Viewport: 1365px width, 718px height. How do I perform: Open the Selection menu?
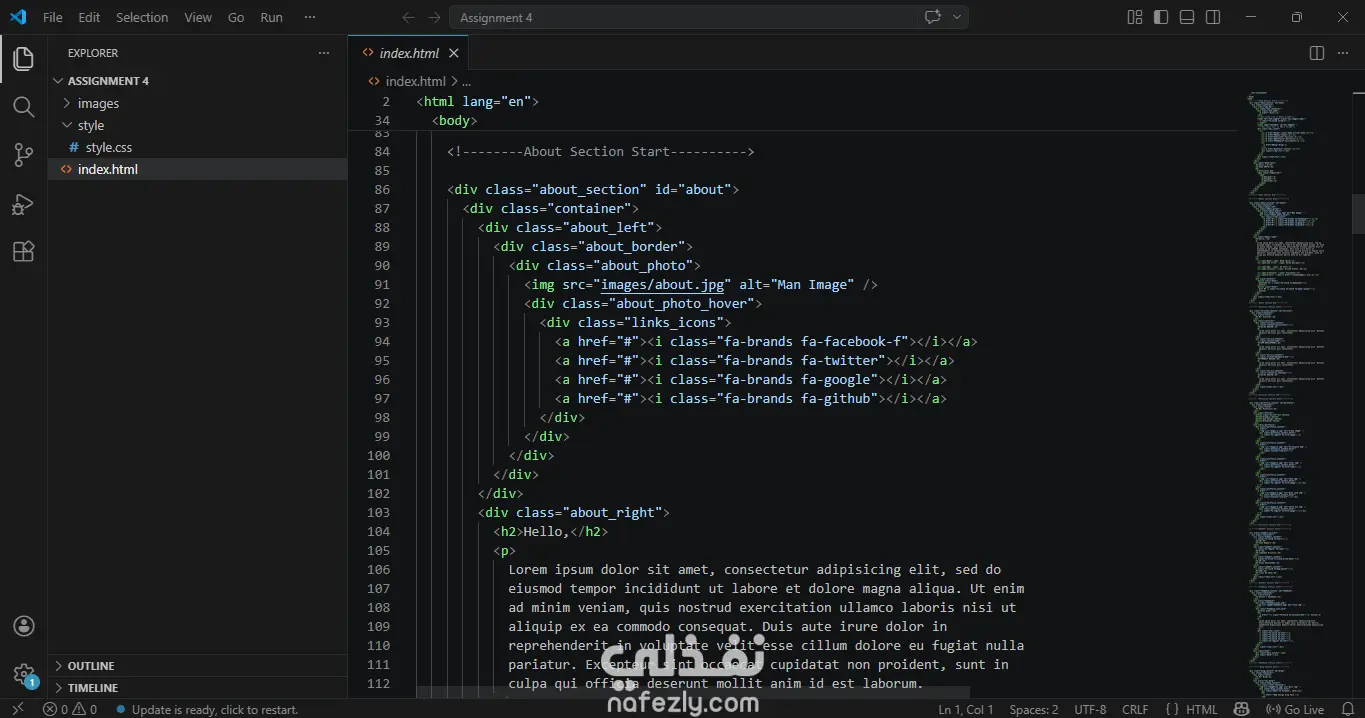[x=142, y=17]
